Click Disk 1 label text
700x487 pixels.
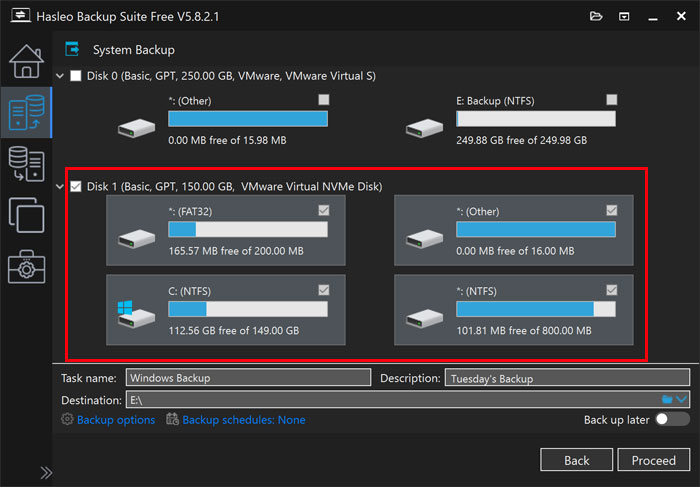point(234,187)
